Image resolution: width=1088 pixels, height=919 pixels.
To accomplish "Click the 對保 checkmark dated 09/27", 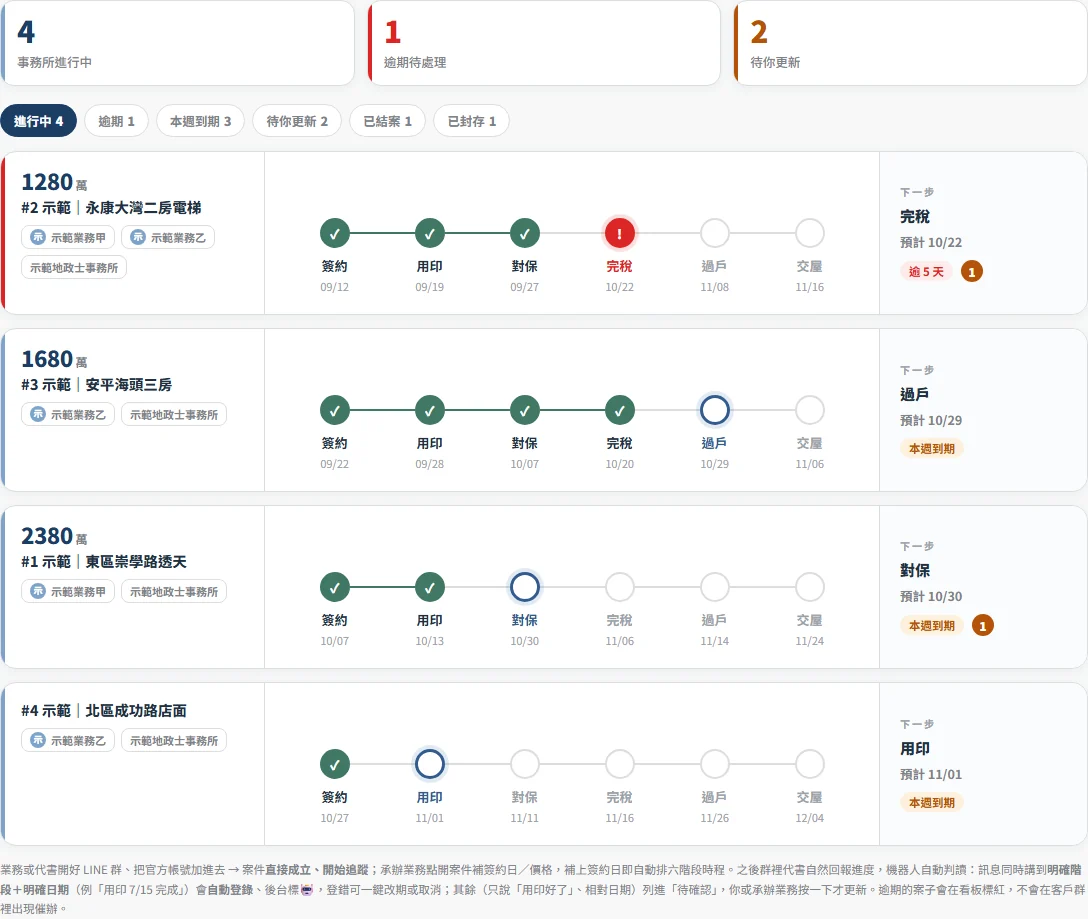I will [525, 233].
